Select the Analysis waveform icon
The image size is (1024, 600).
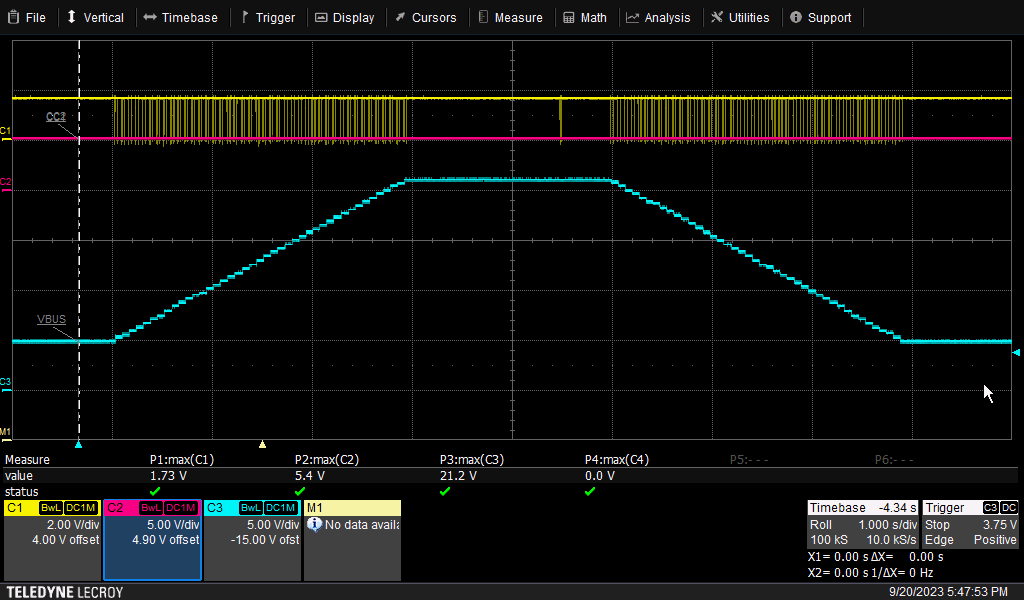[631, 16]
